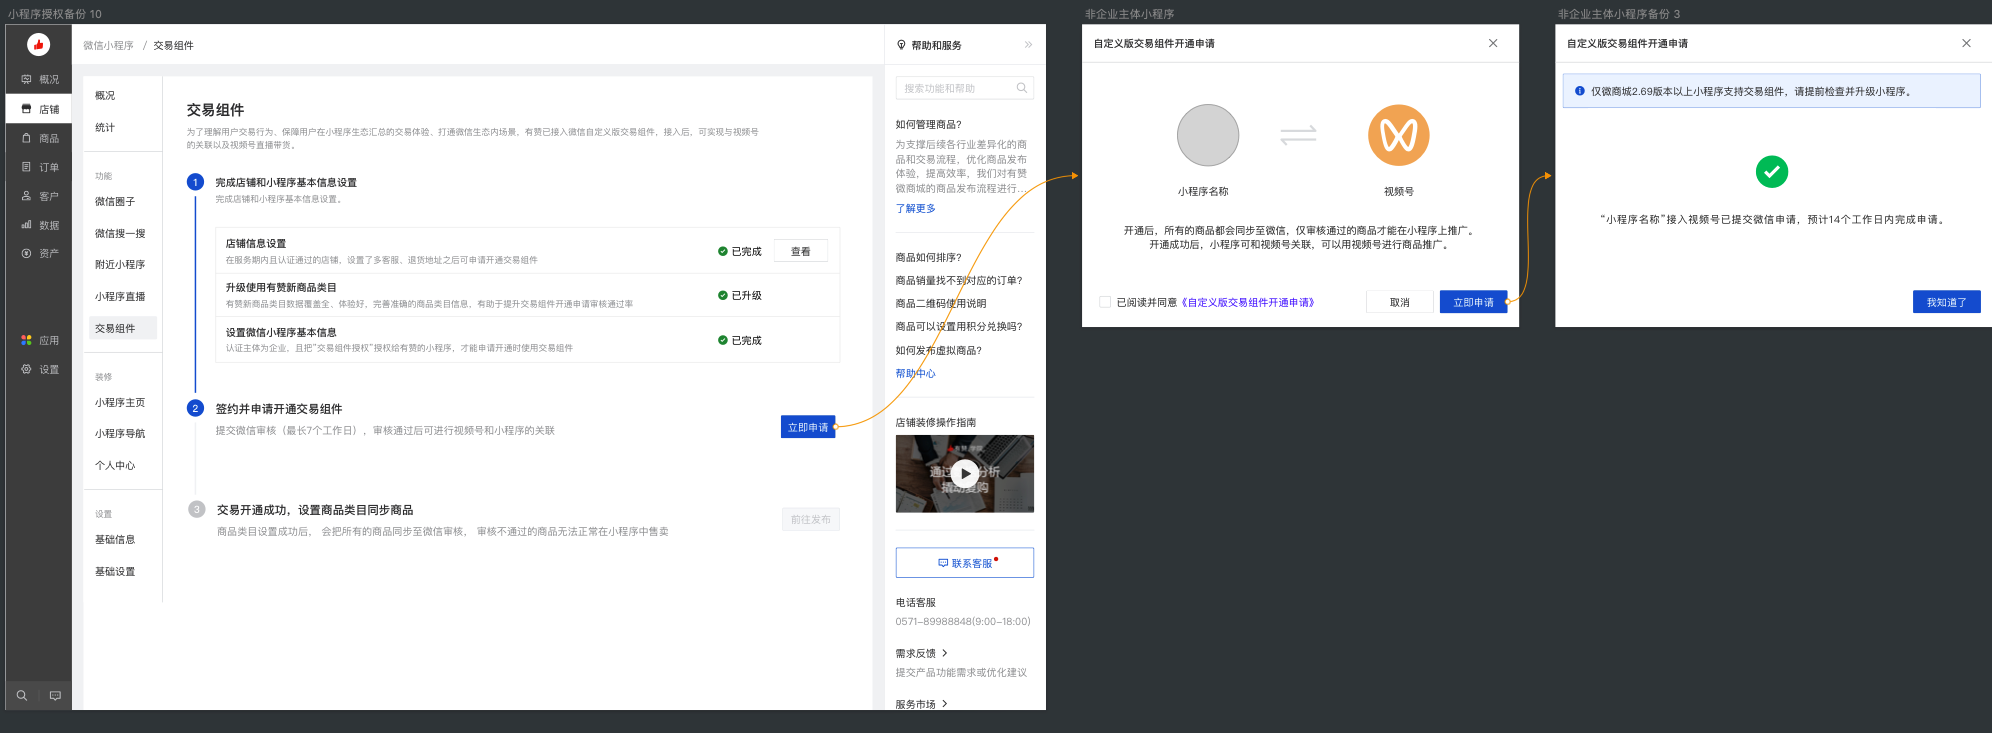This screenshot has height=733, width=1992.
Task: Open the 店铺 sidebar icon item
Action: pos(39,109)
